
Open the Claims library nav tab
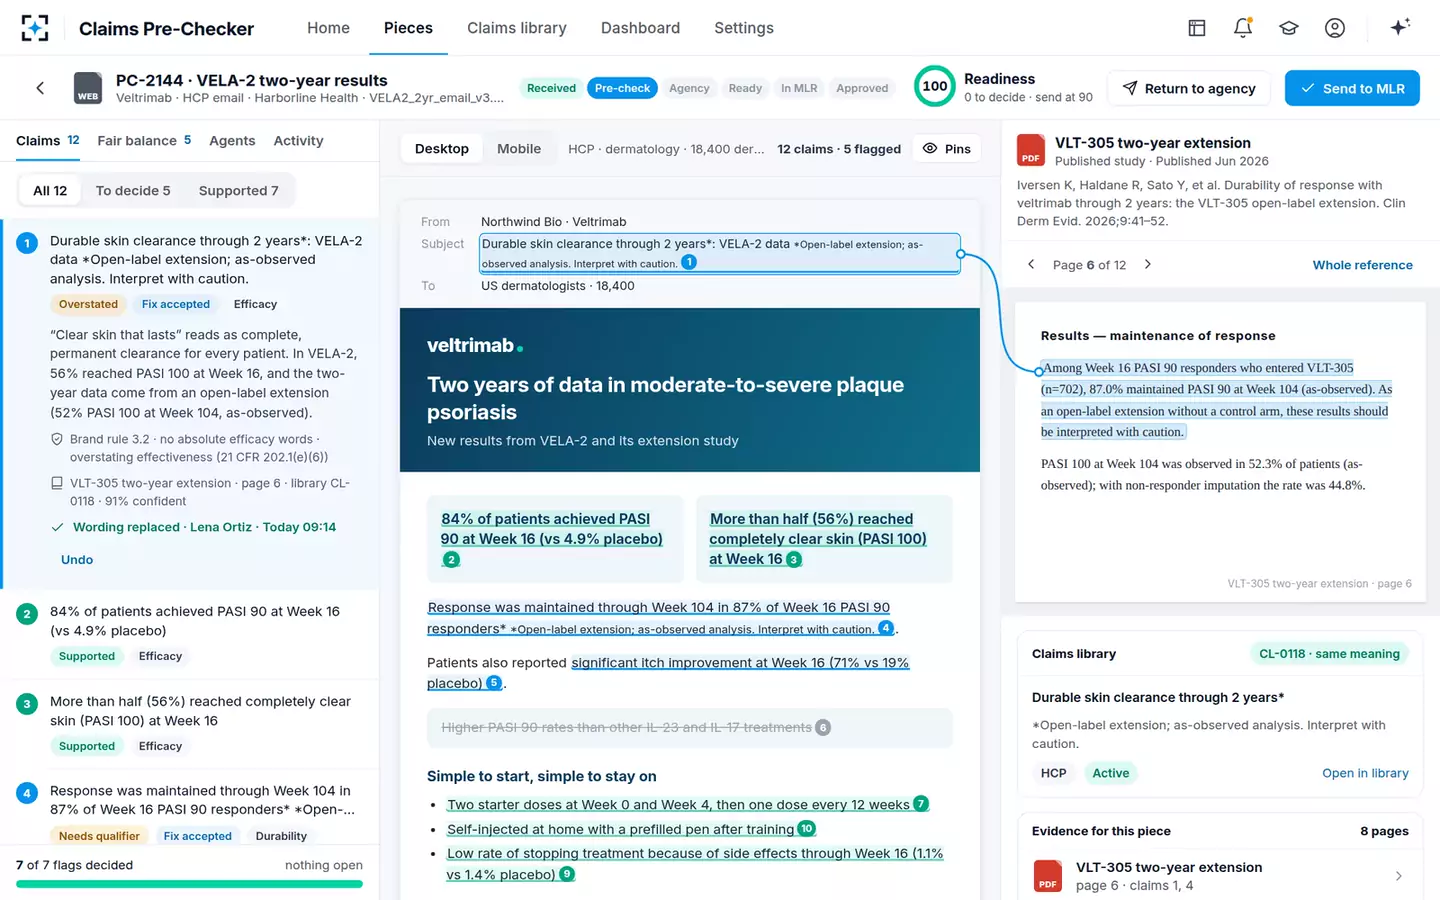tap(517, 28)
